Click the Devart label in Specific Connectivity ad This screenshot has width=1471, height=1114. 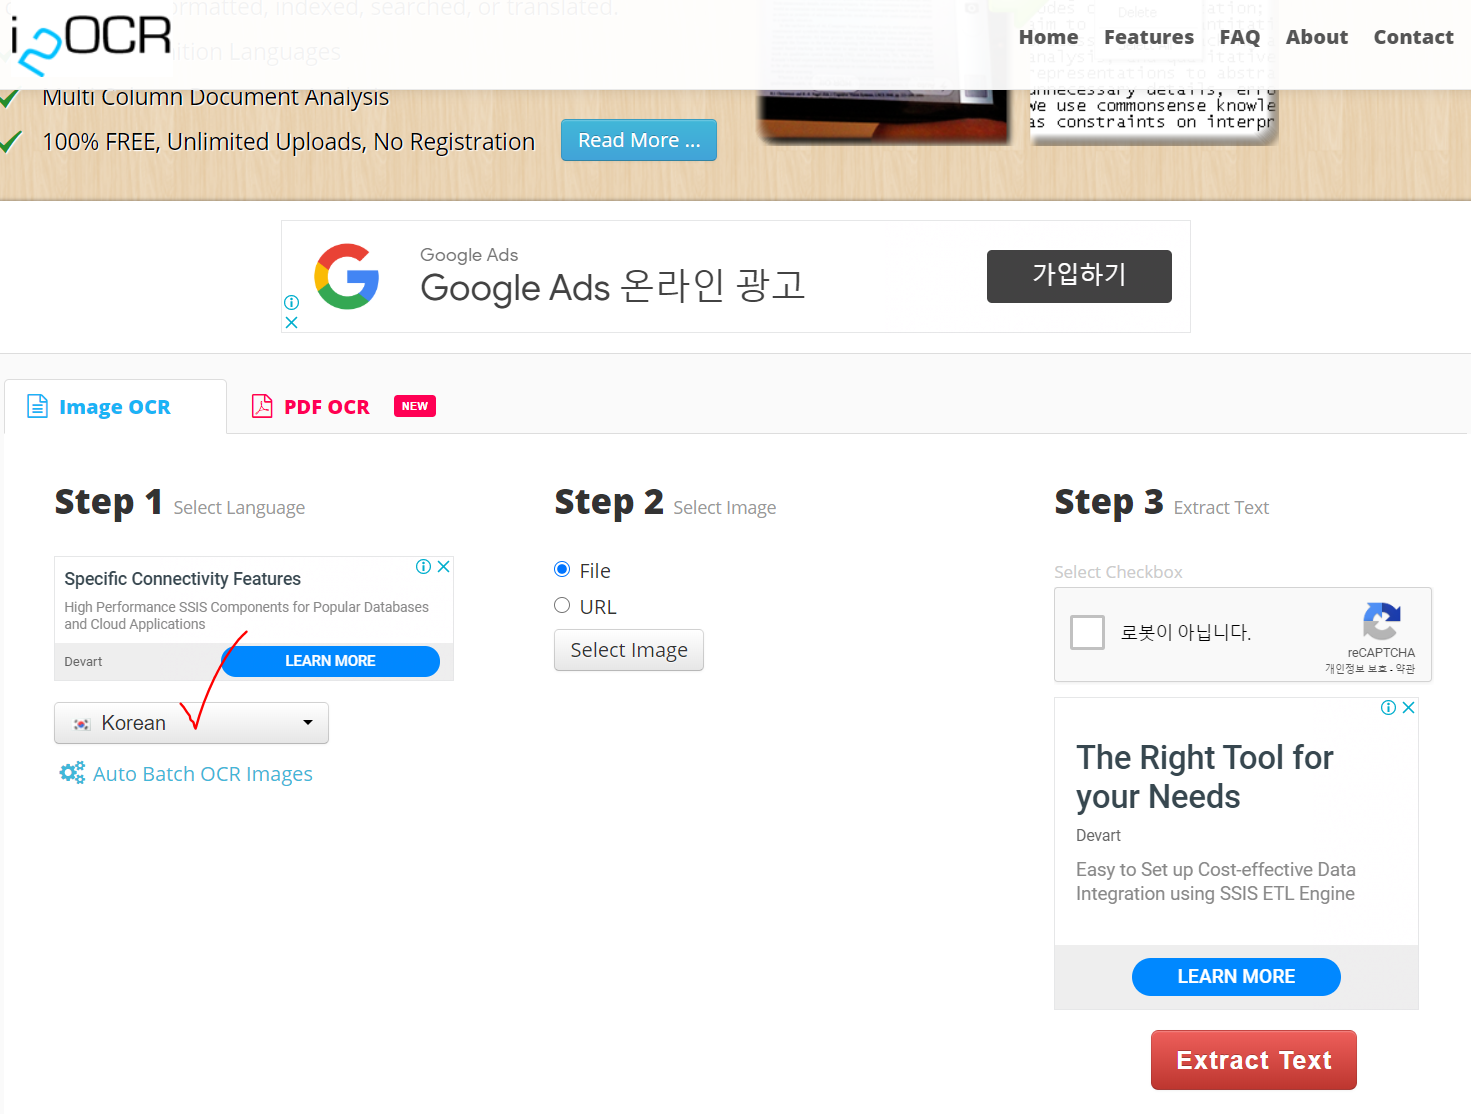coord(83,661)
